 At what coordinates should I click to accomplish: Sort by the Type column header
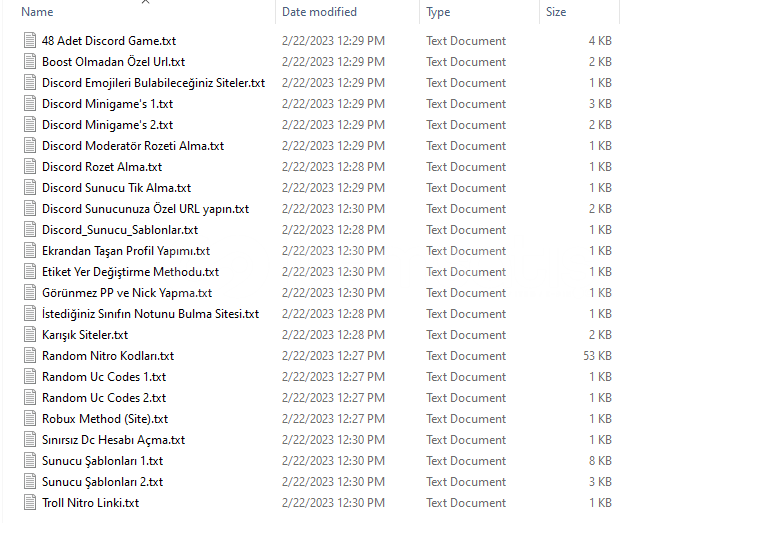(x=438, y=12)
